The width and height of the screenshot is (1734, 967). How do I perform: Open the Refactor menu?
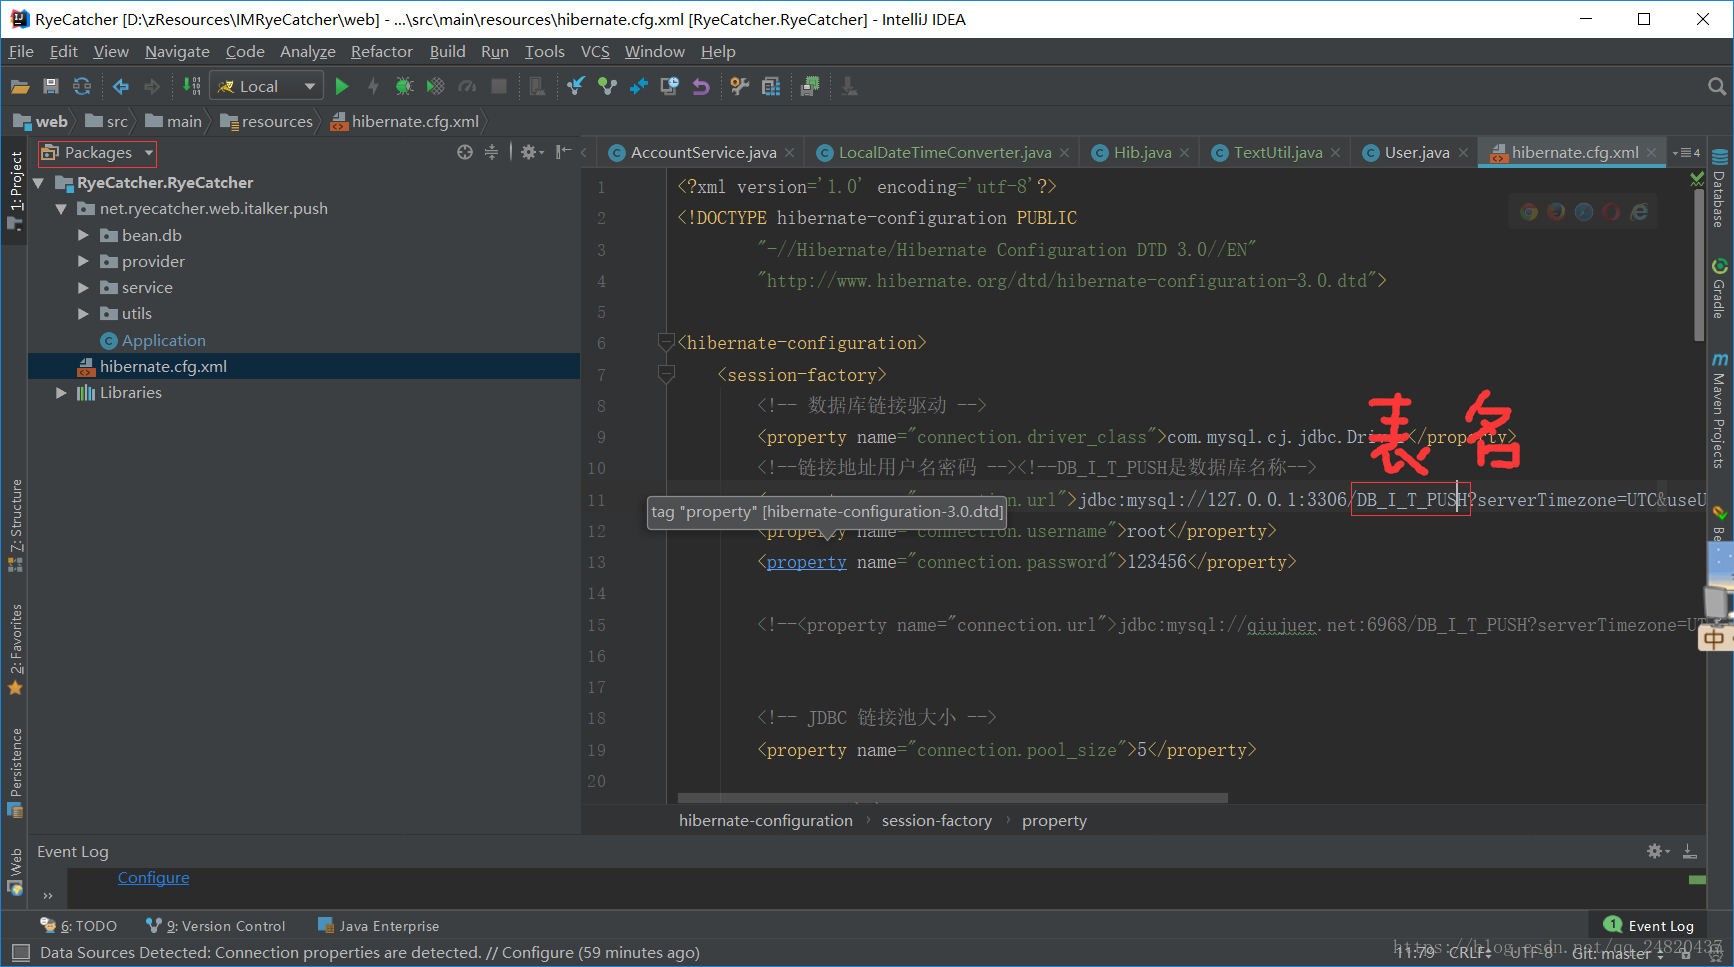coord(381,52)
